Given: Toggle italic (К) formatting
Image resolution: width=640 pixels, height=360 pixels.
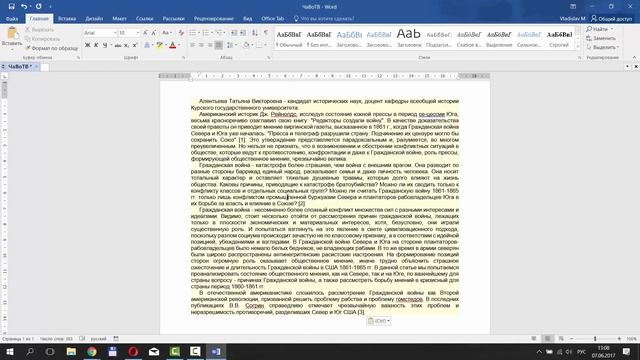Looking at the screenshot, I should (96, 45).
